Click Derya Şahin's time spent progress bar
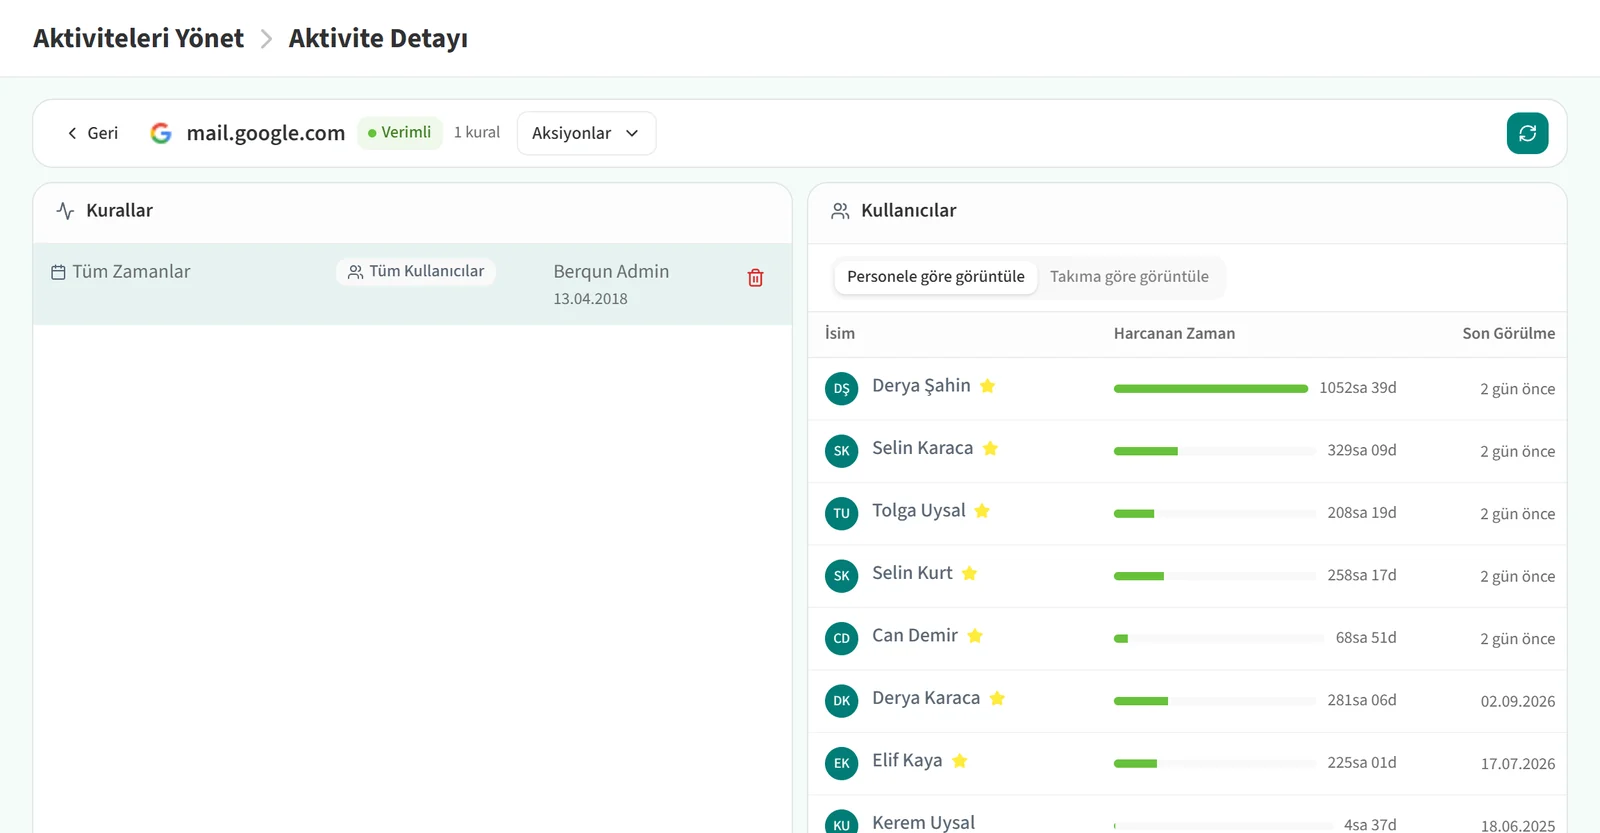1600x833 pixels. 1211,388
